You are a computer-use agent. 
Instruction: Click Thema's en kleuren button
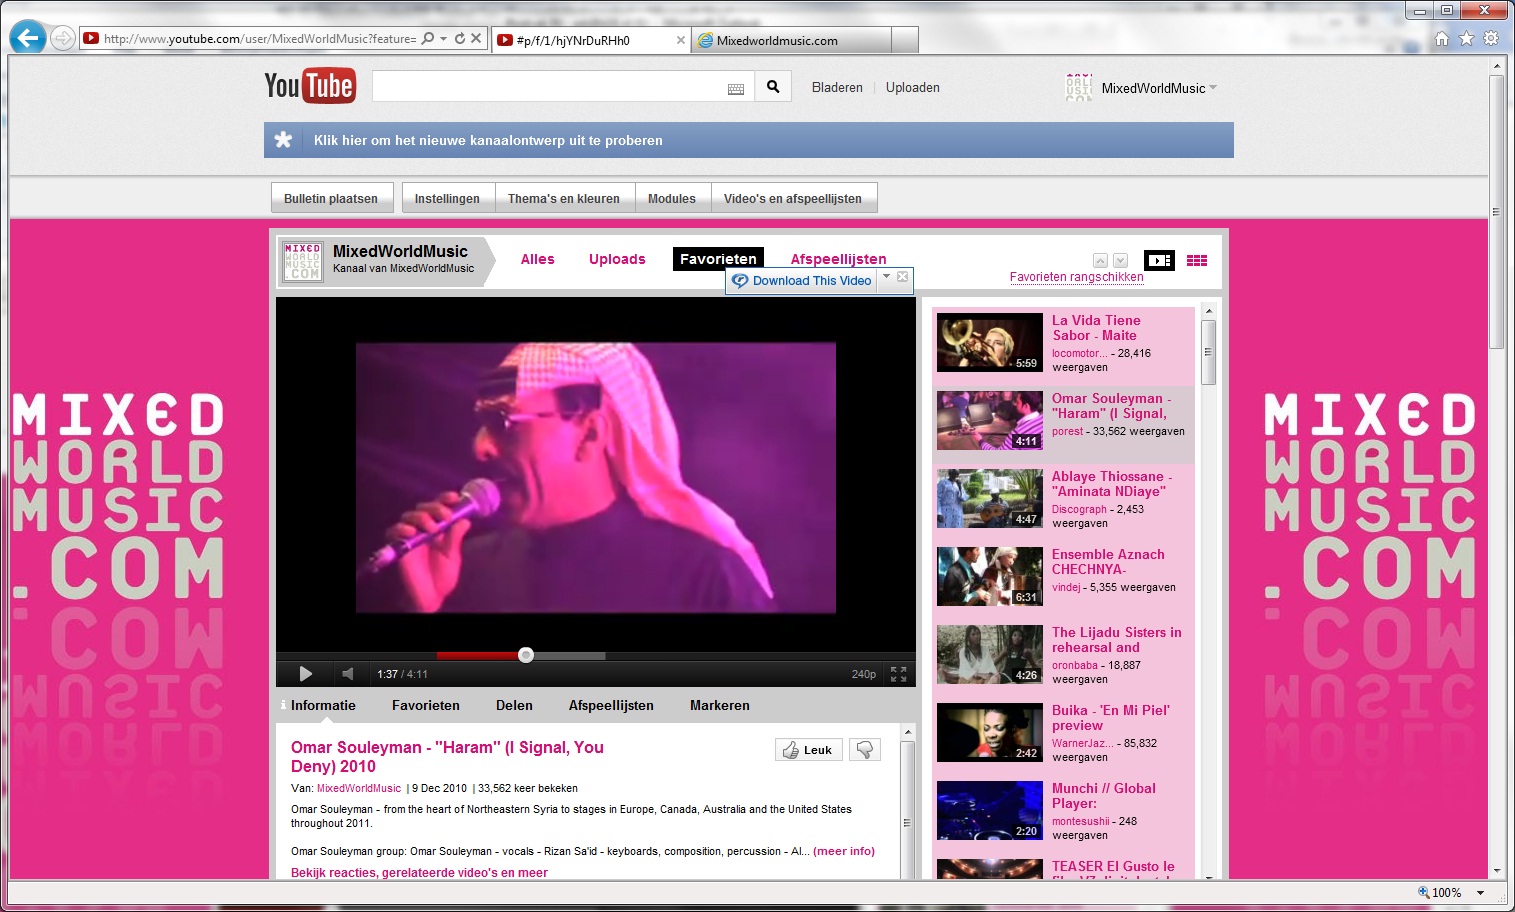[x=564, y=198]
